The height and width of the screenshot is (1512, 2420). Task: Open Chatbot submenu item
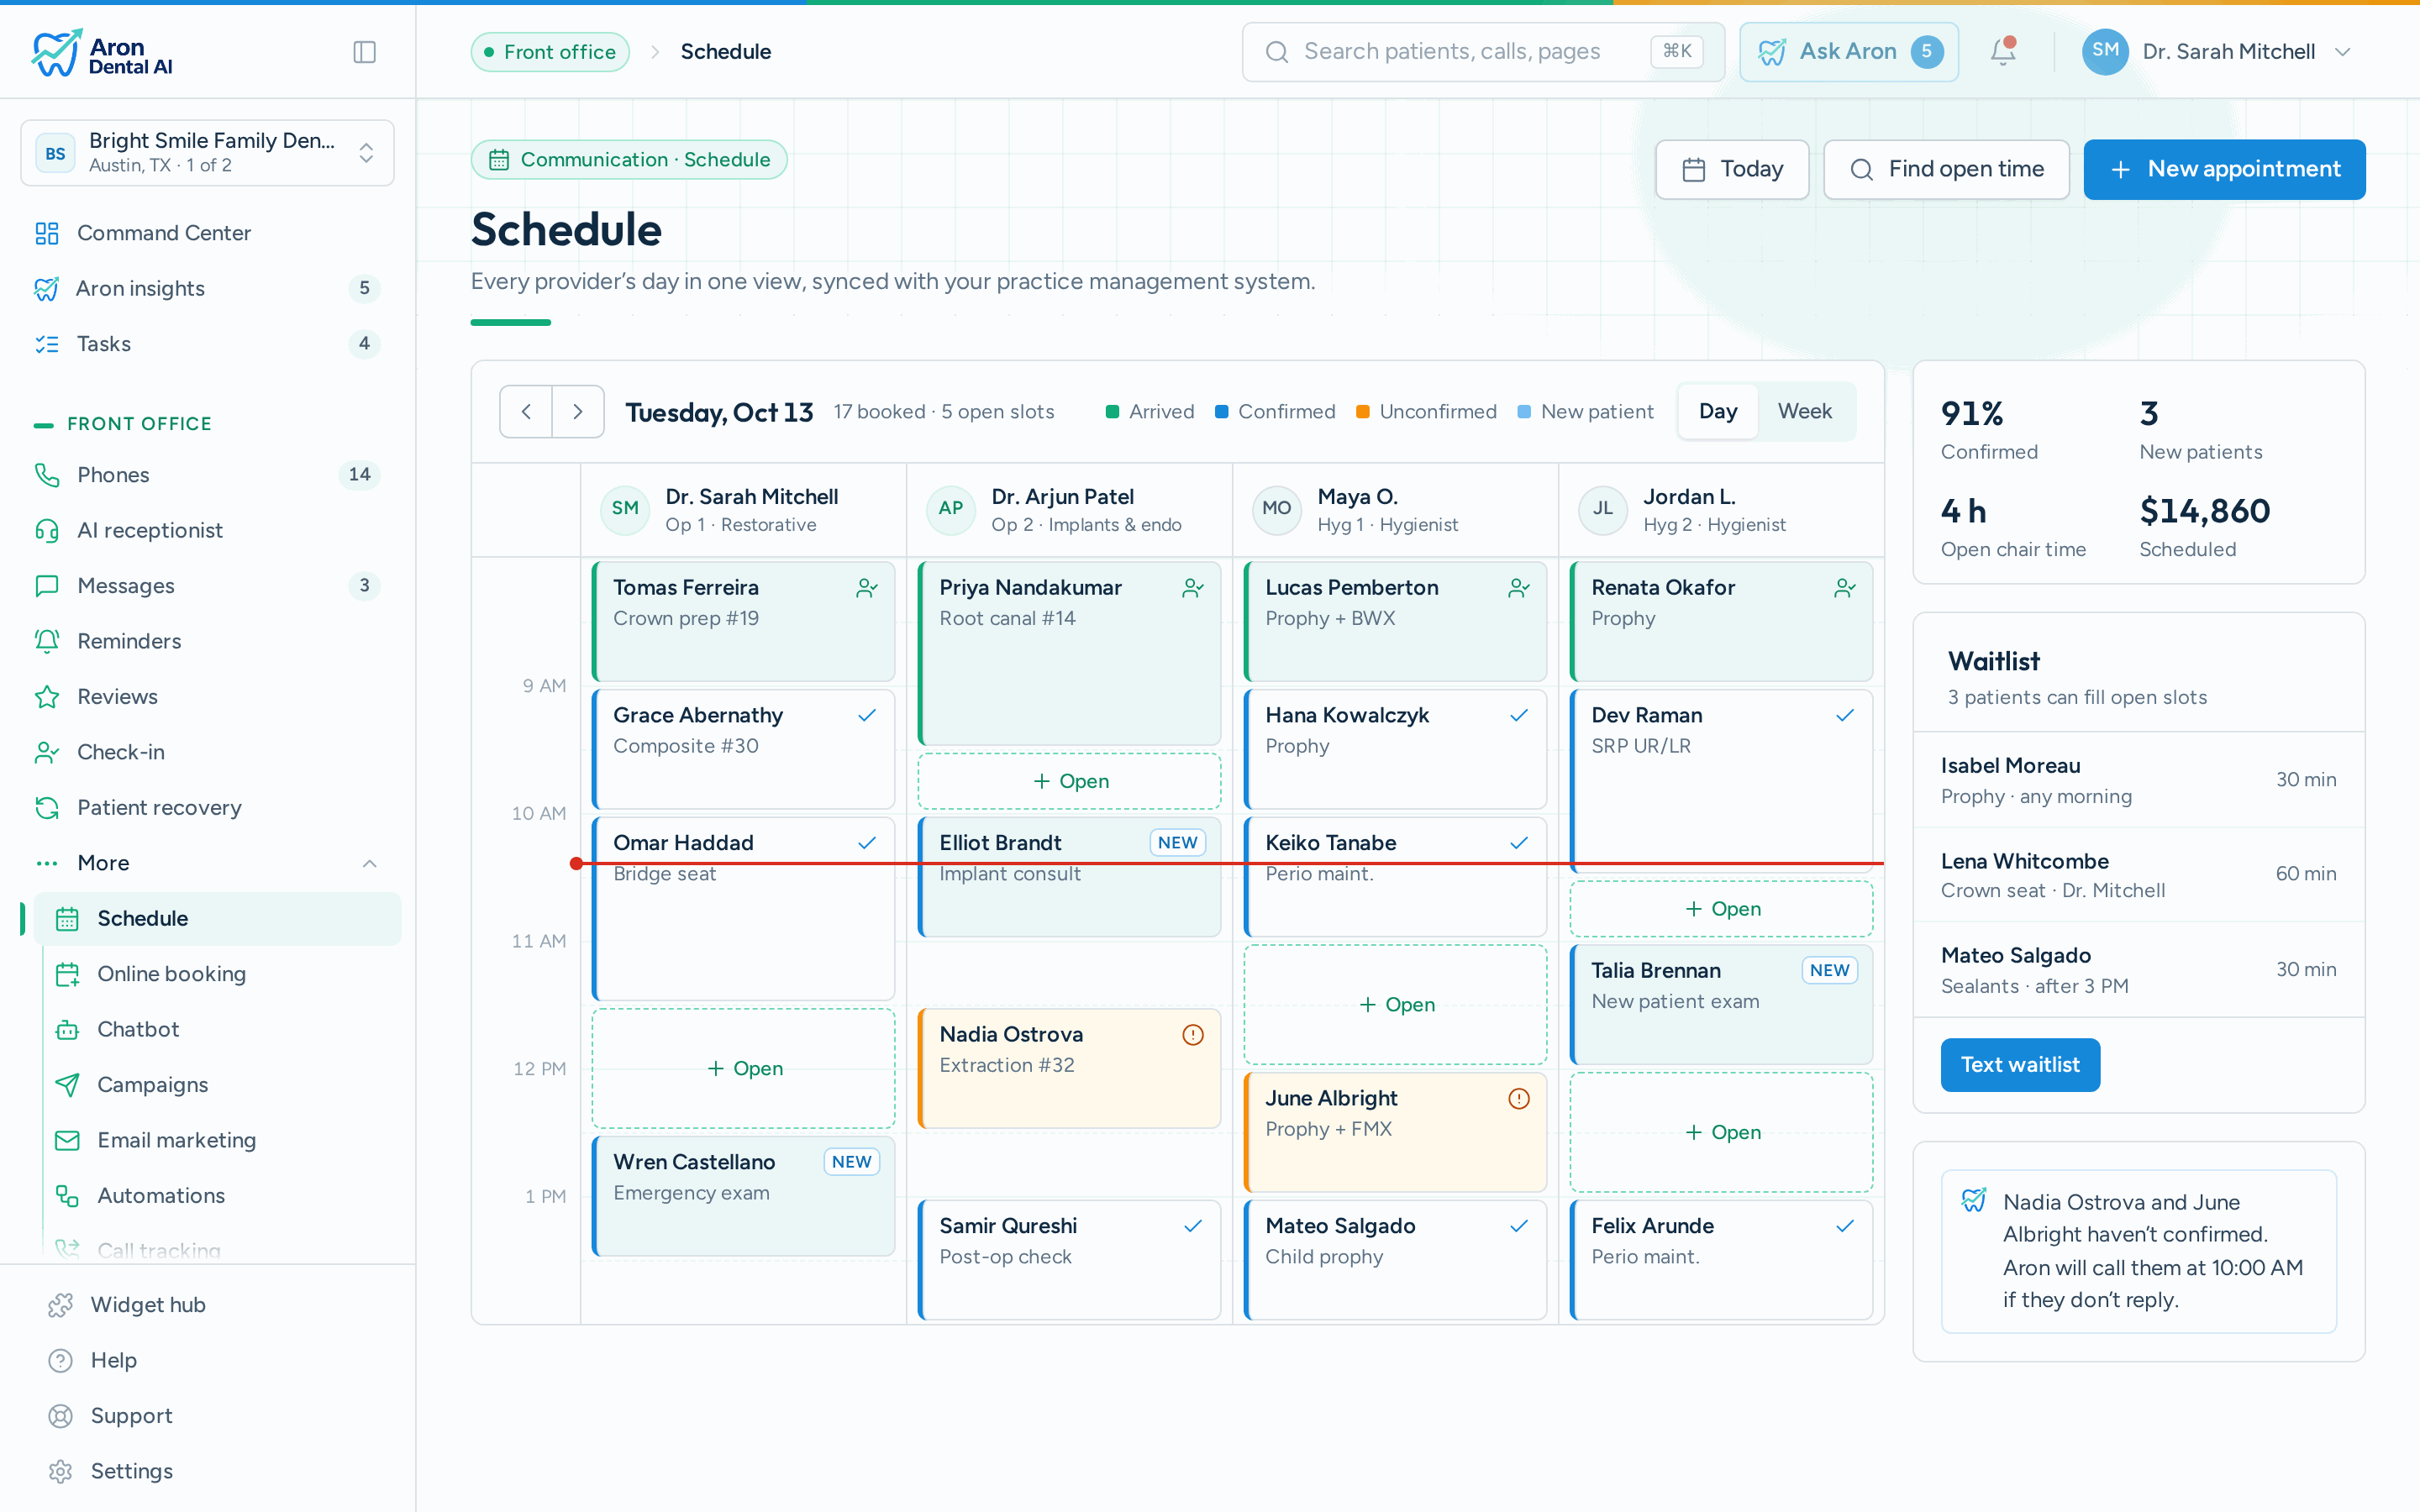pyautogui.click(x=218, y=1030)
